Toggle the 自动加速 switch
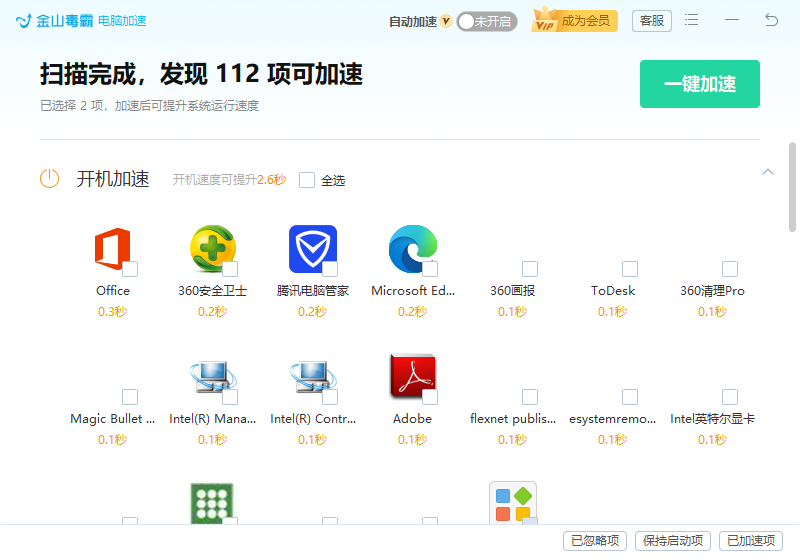800x560 pixels. [x=486, y=21]
